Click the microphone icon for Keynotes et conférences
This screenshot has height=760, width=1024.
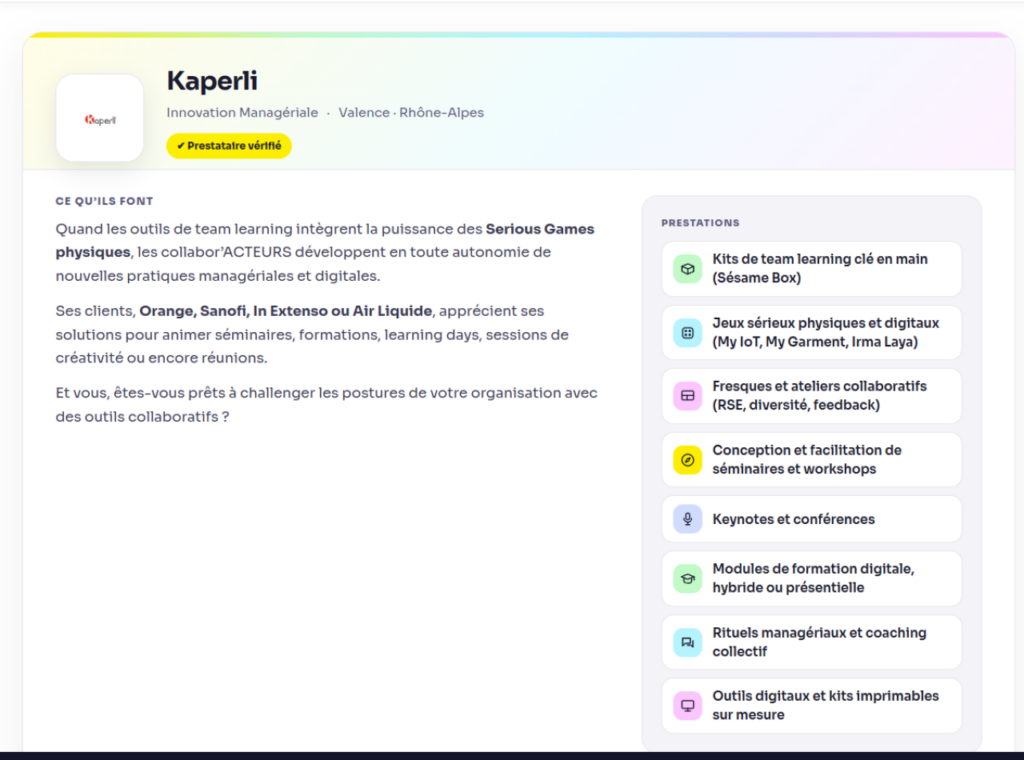pyautogui.click(x=687, y=519)
